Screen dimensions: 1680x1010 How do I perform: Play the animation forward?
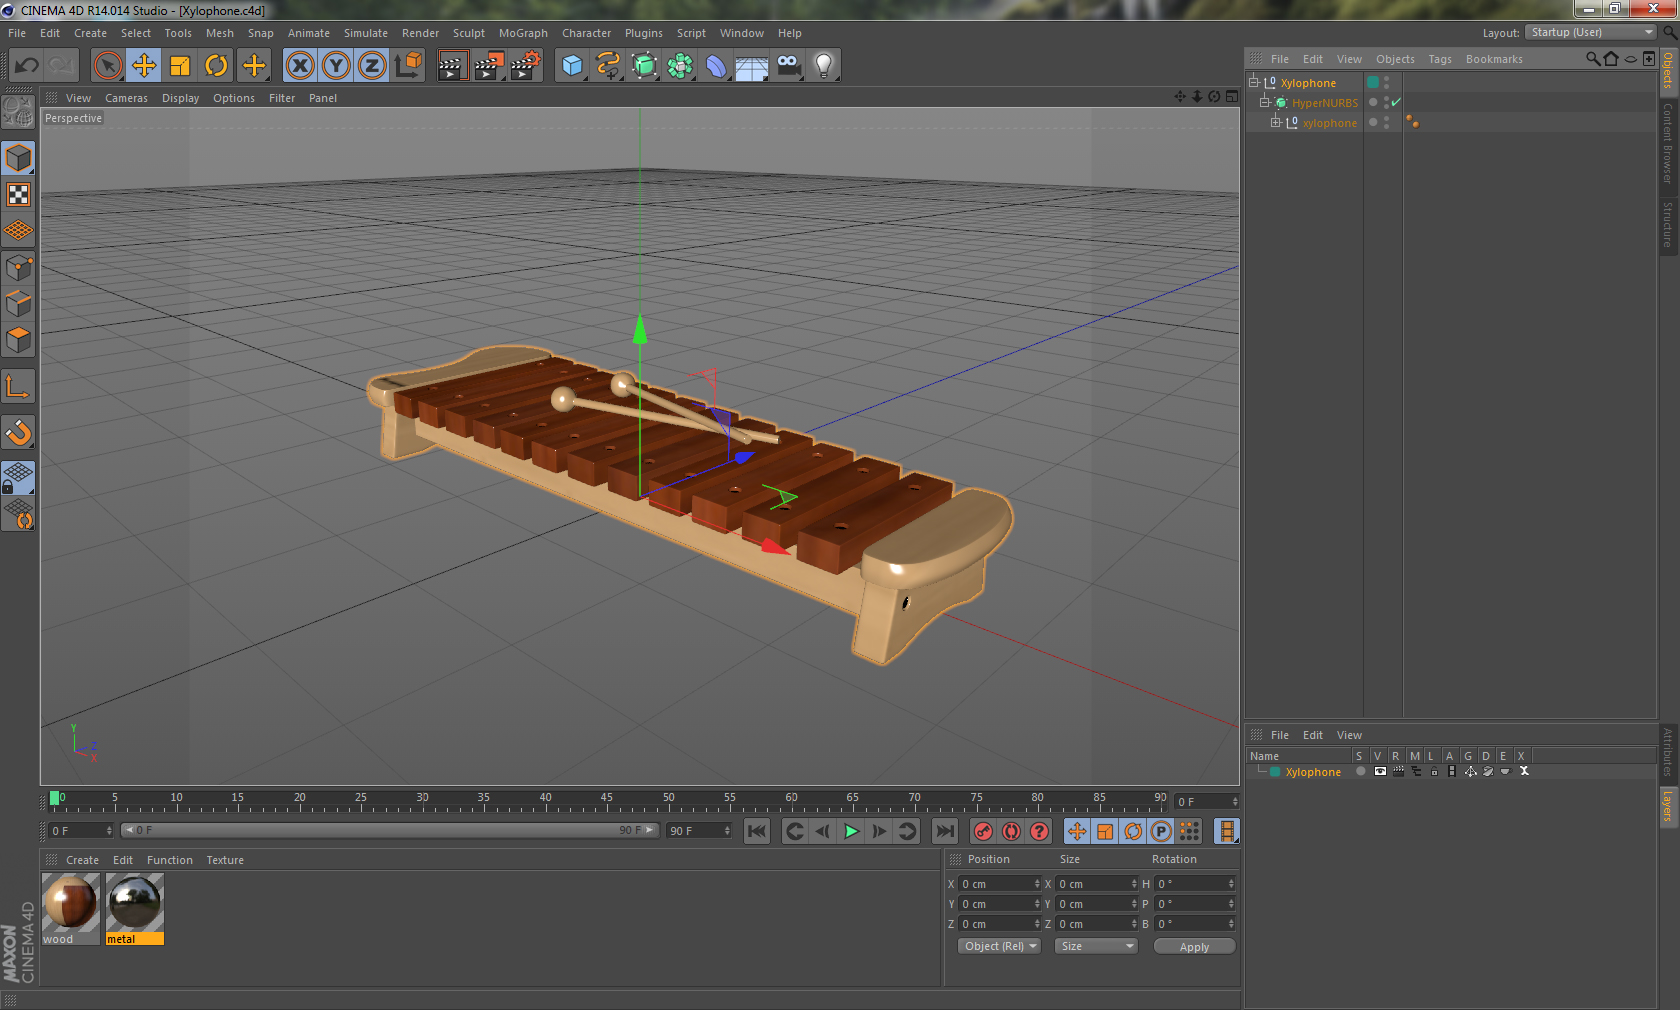coord(851,831)
